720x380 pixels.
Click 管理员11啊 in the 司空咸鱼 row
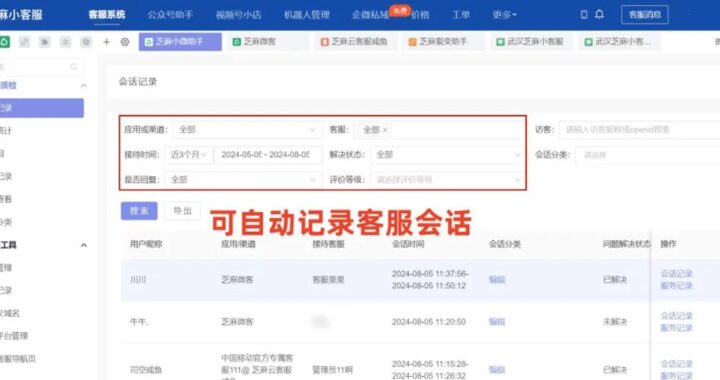(332, 369)
